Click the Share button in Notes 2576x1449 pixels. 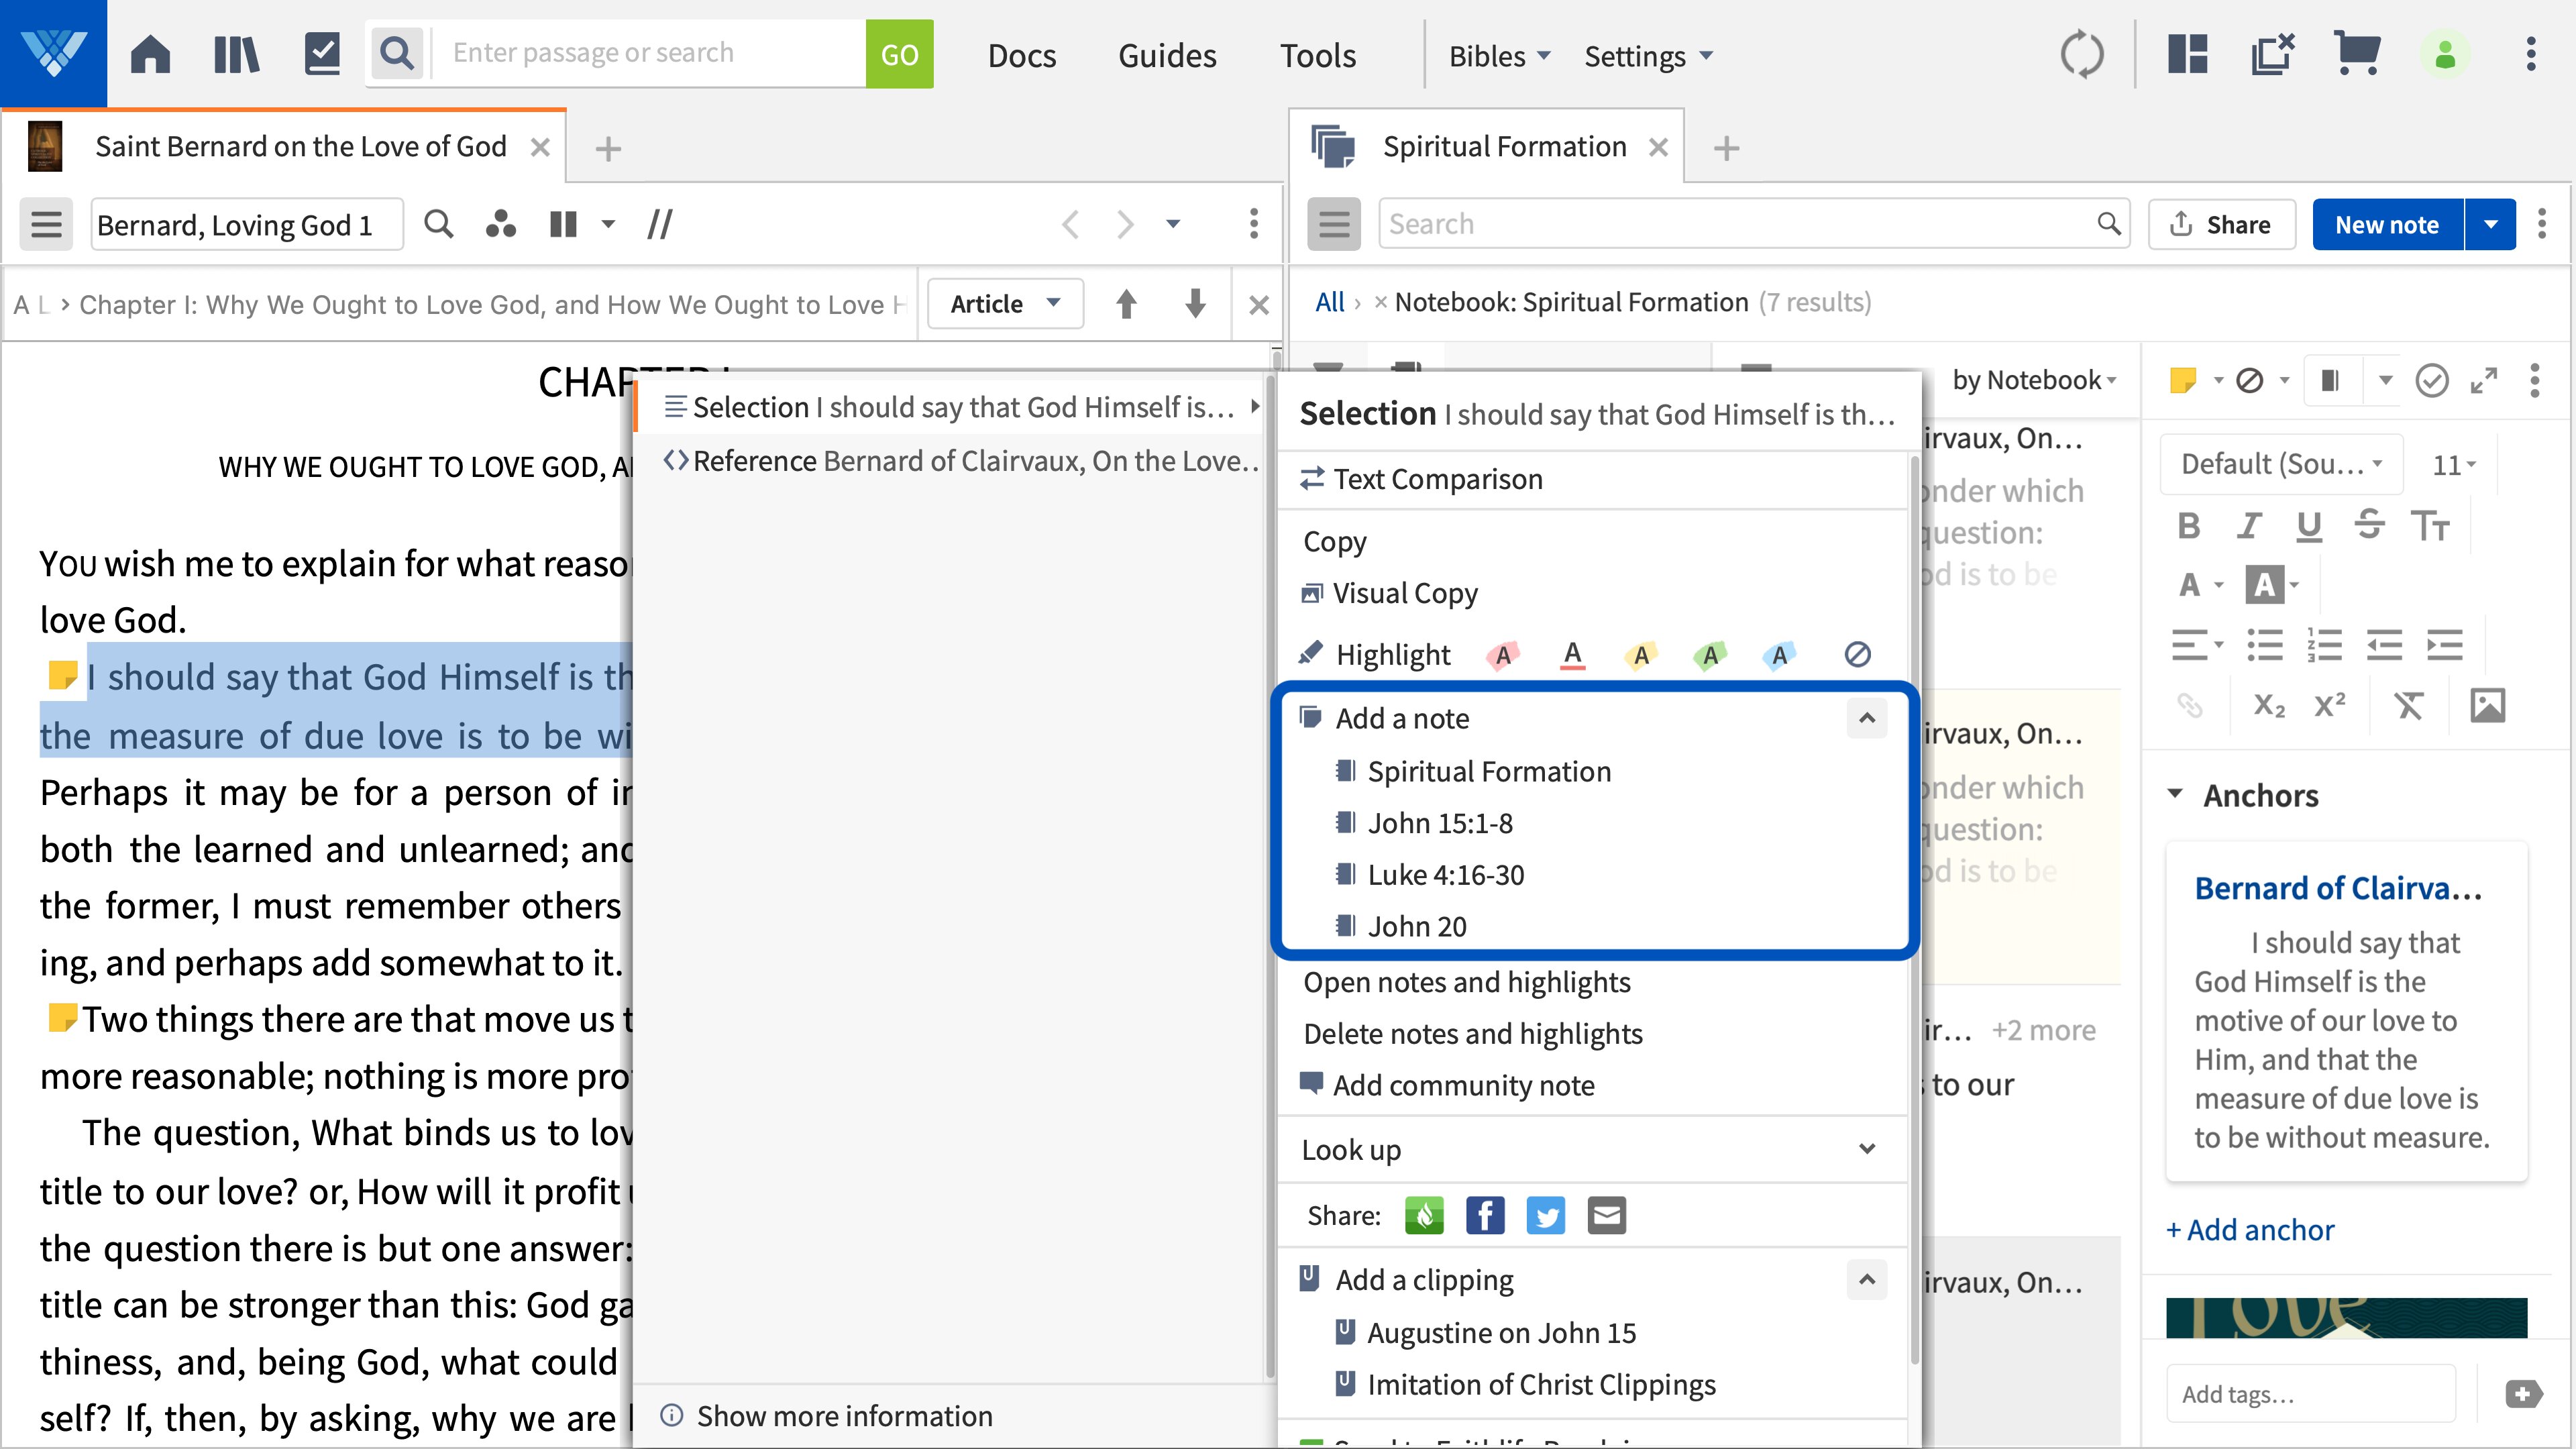[x=2221, y=224]
